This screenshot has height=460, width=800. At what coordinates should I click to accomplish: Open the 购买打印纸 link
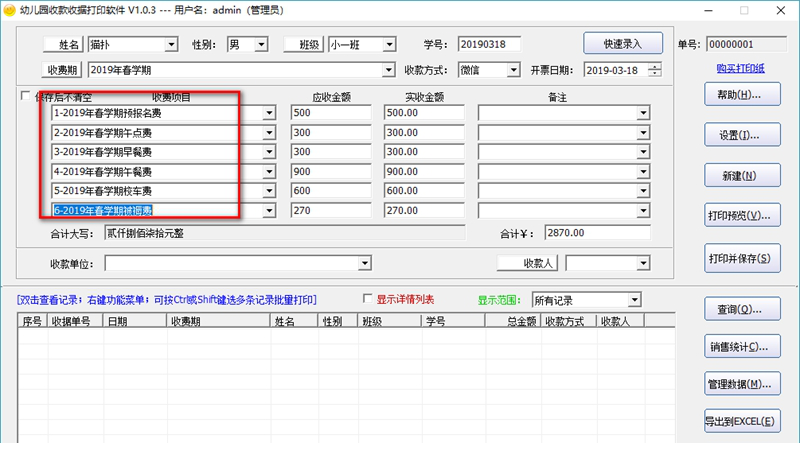coord(741,68)
